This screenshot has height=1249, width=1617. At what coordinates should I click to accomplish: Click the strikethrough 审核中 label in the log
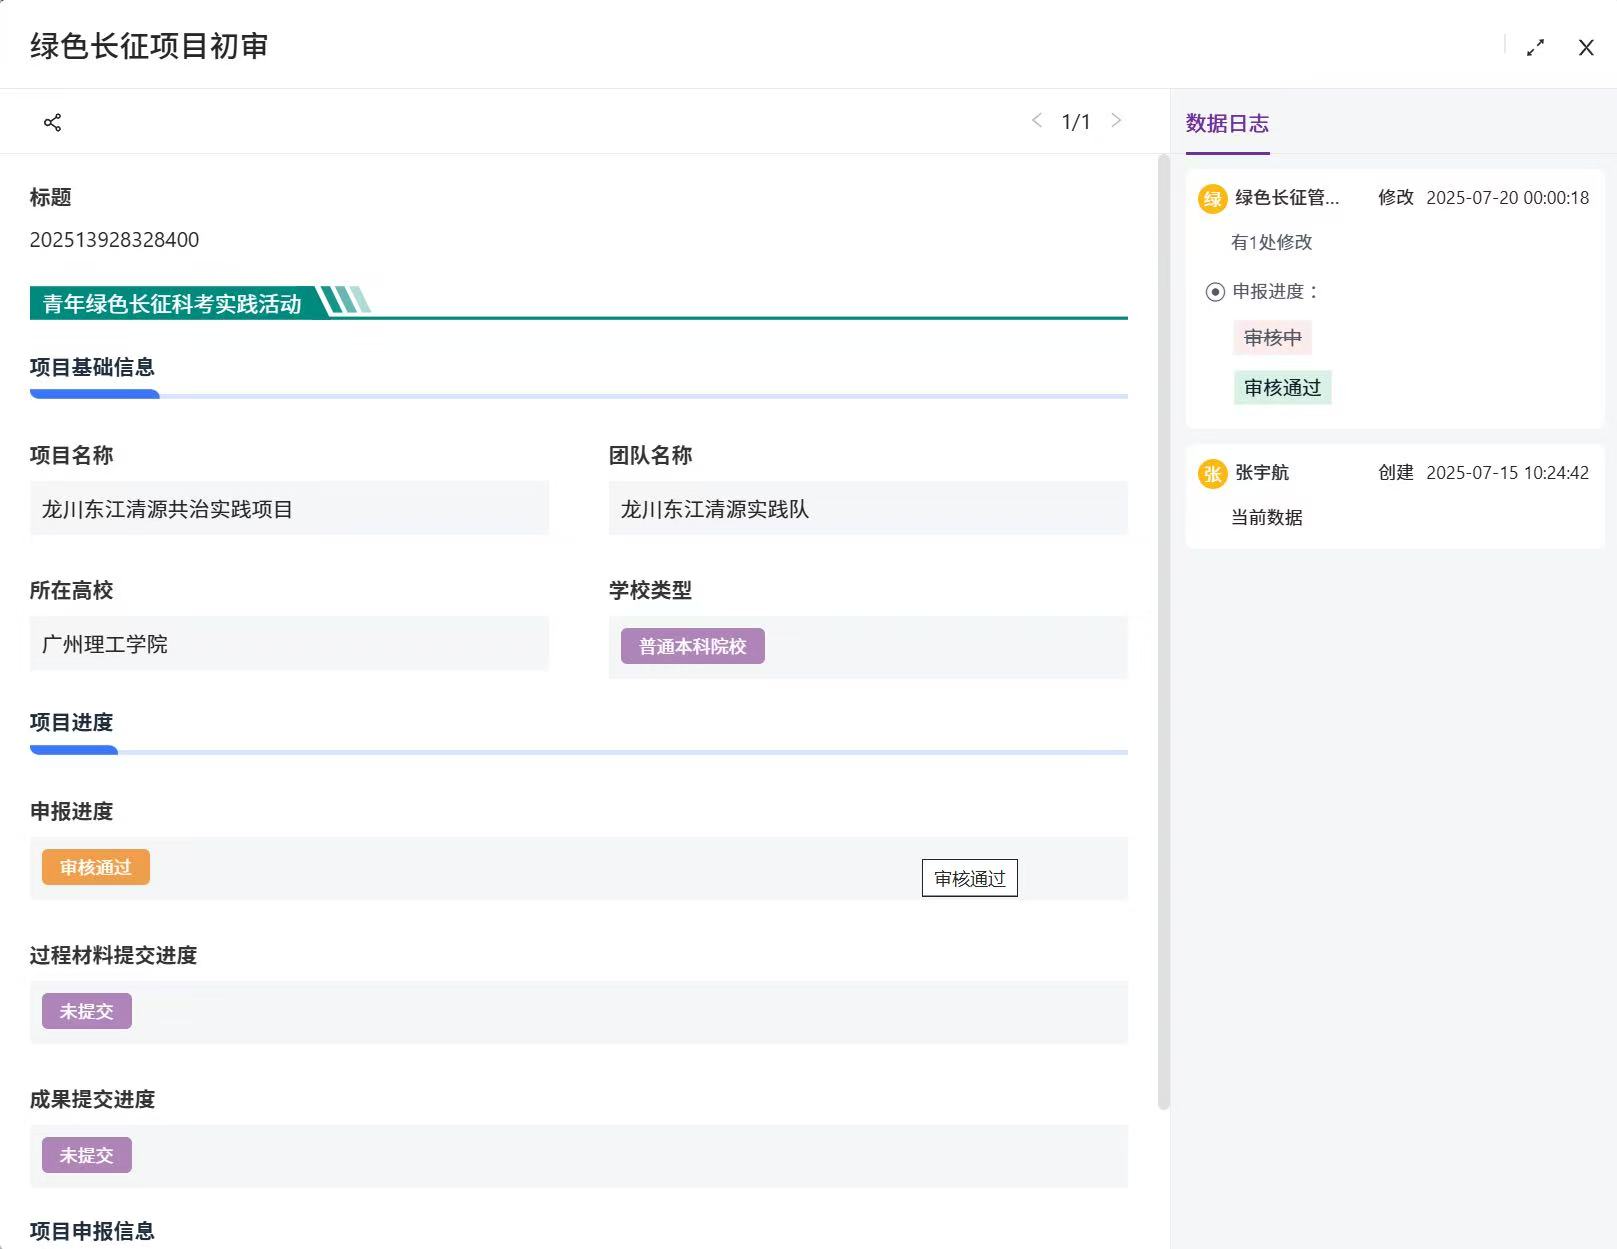[1272, 338]
